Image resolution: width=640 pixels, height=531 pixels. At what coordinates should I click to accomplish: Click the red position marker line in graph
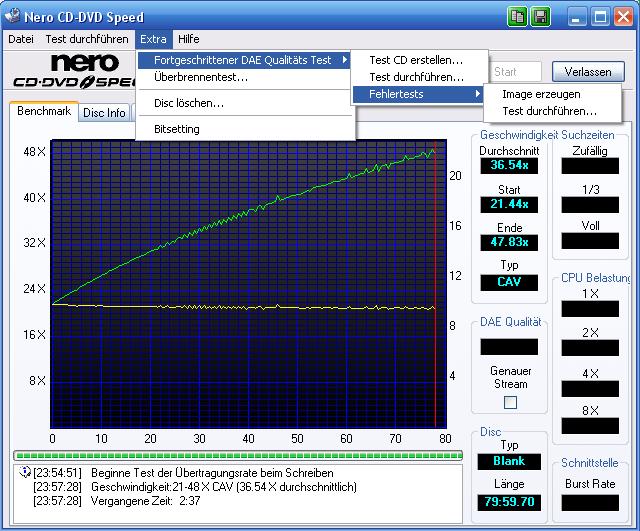(435, 286)
